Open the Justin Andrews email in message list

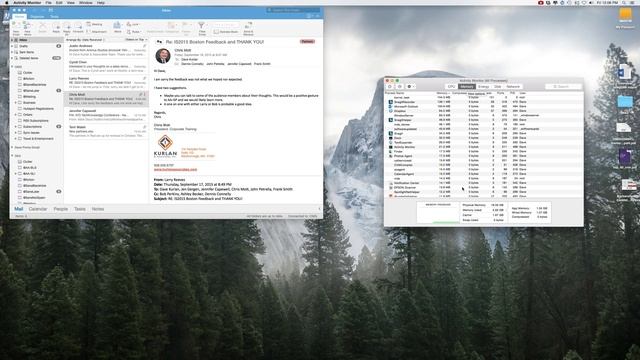point(106,49)
